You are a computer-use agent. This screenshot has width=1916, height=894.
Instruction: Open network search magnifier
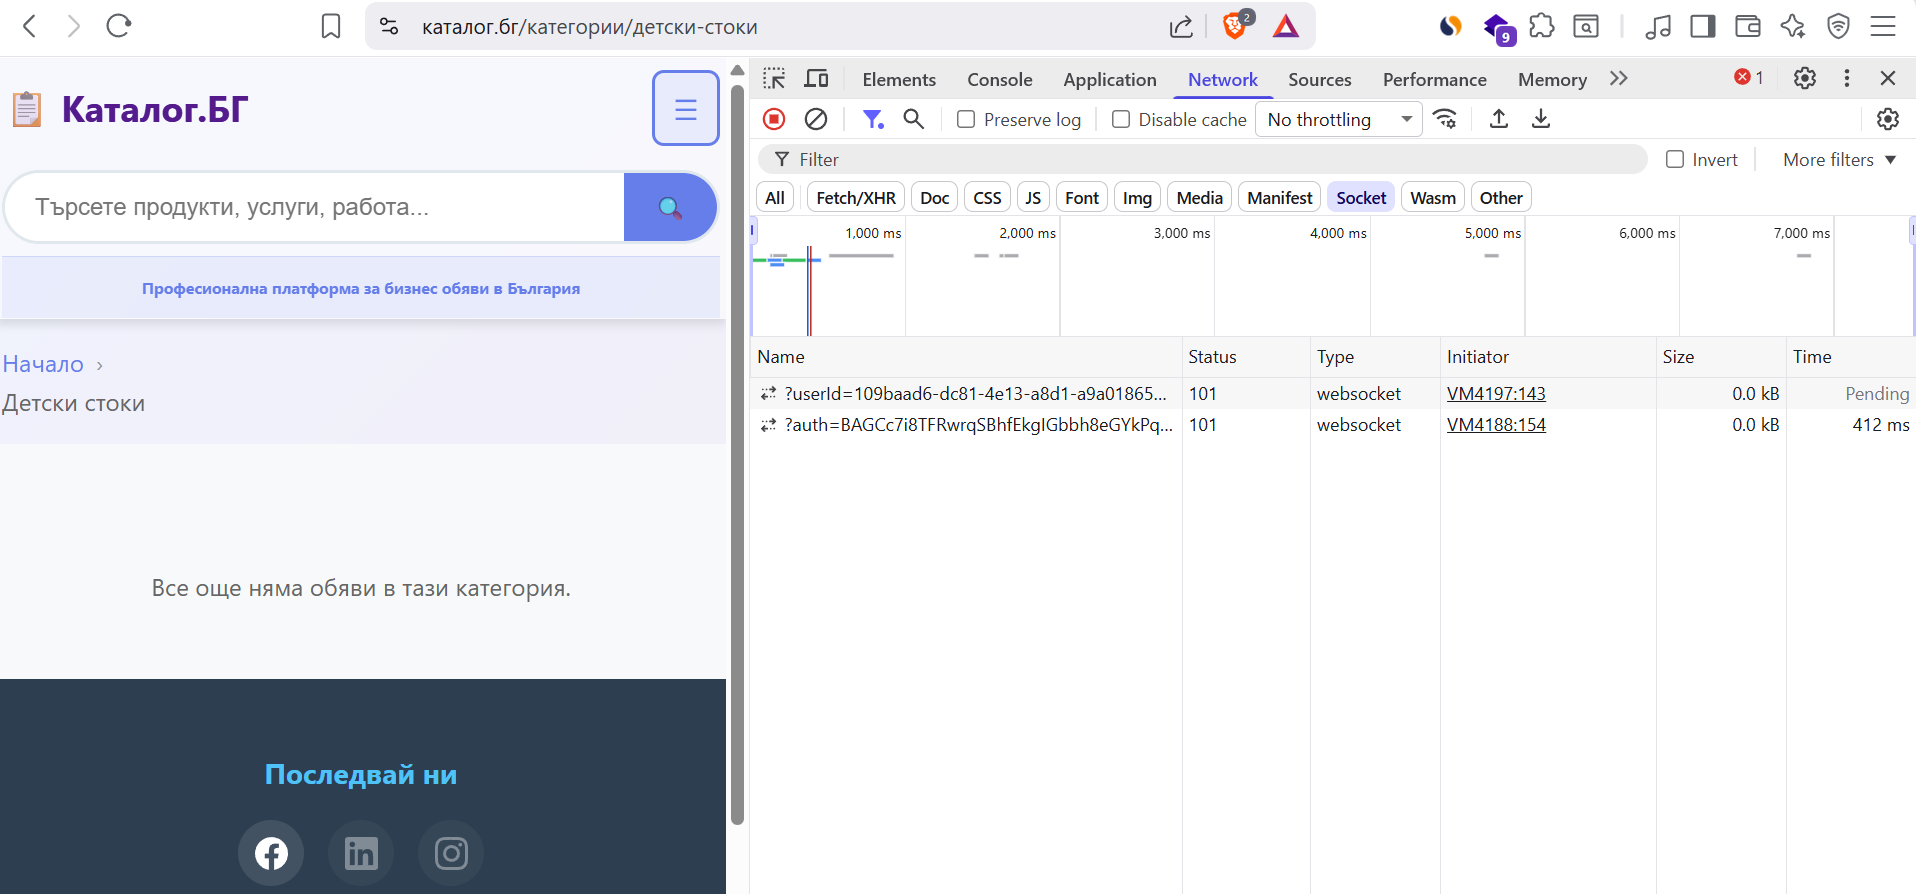(x=914, y=119)
